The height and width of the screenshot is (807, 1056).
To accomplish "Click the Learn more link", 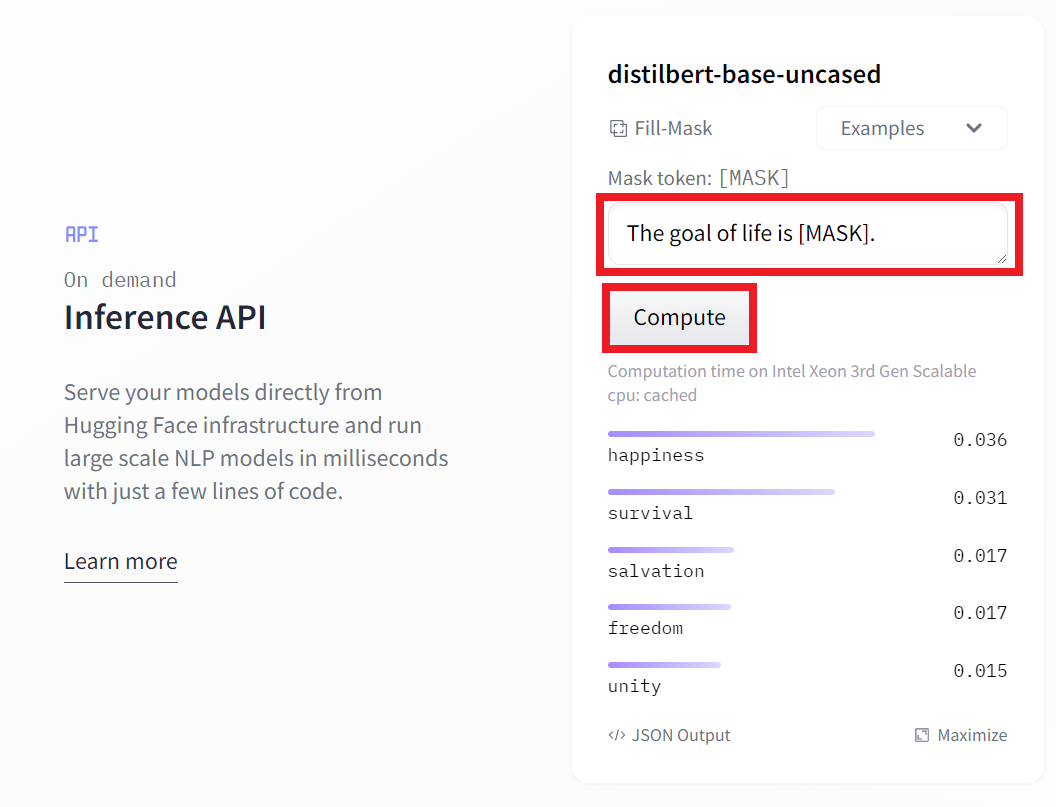I will 121,561.
